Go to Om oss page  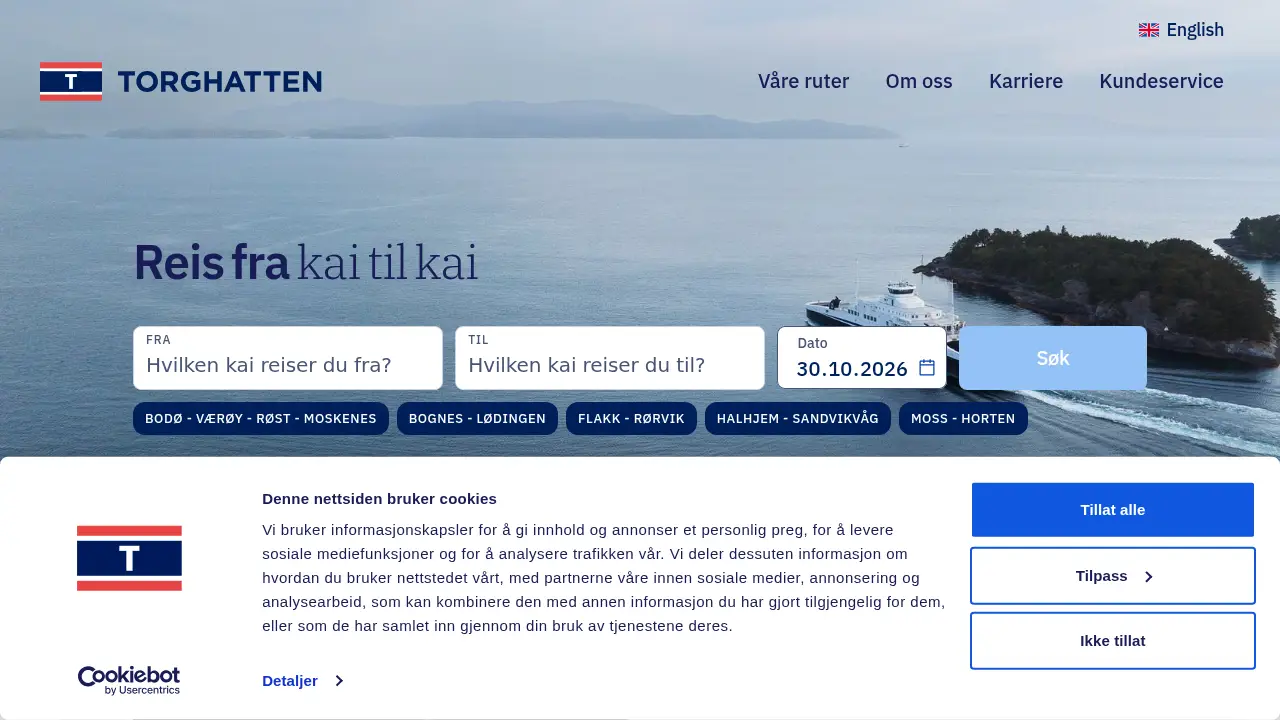(x=919, y=81)
